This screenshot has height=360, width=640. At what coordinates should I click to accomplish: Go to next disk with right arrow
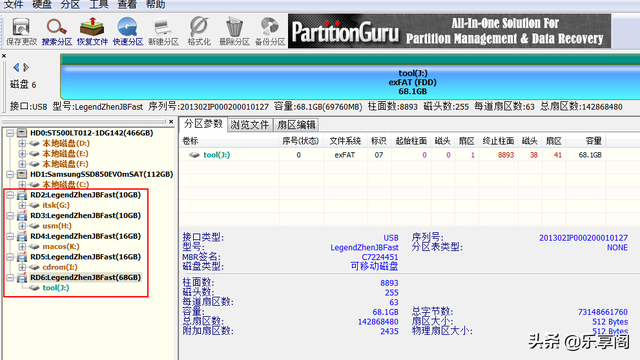pyautogui.click(x=26, y=67)
